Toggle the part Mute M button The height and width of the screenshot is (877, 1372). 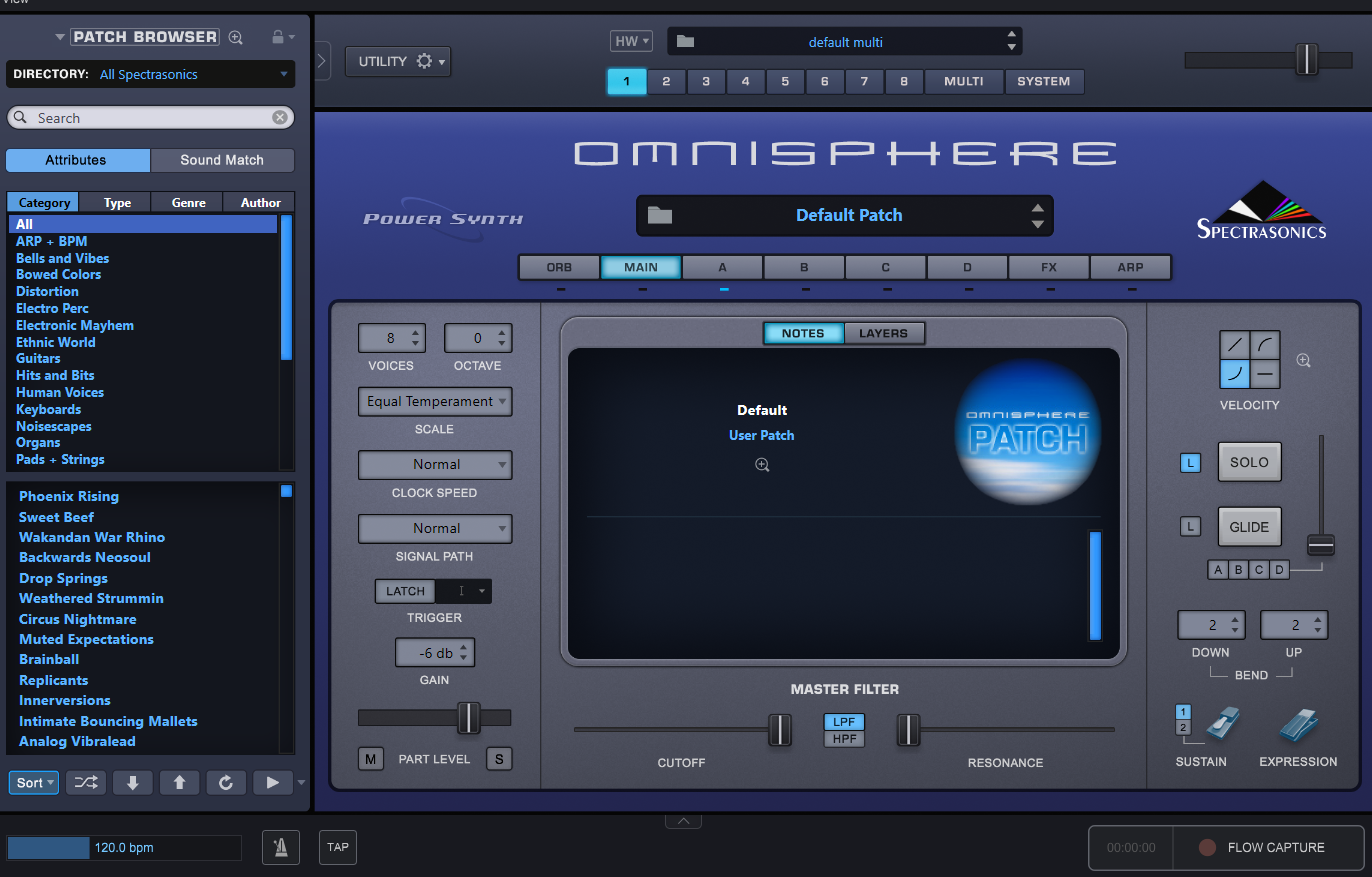coord(371,759)
